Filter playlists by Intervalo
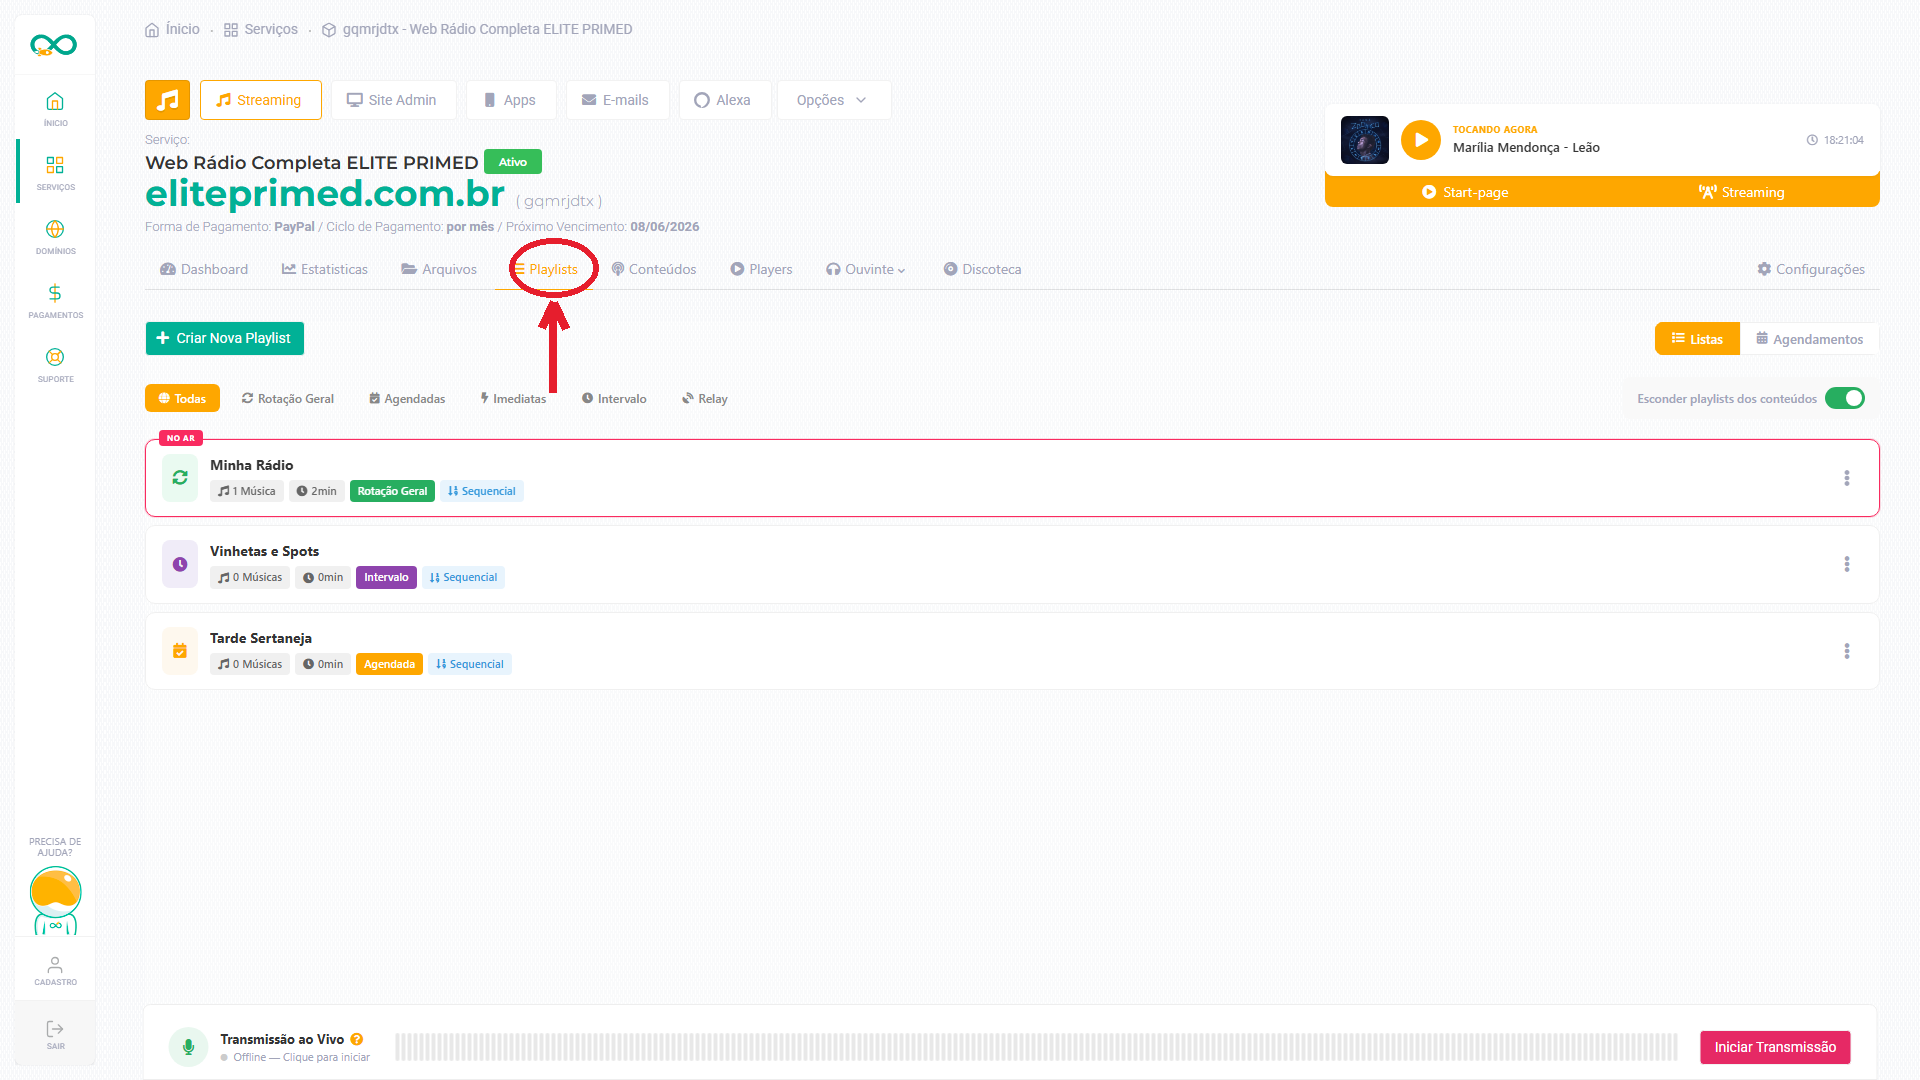 (614, 398)
